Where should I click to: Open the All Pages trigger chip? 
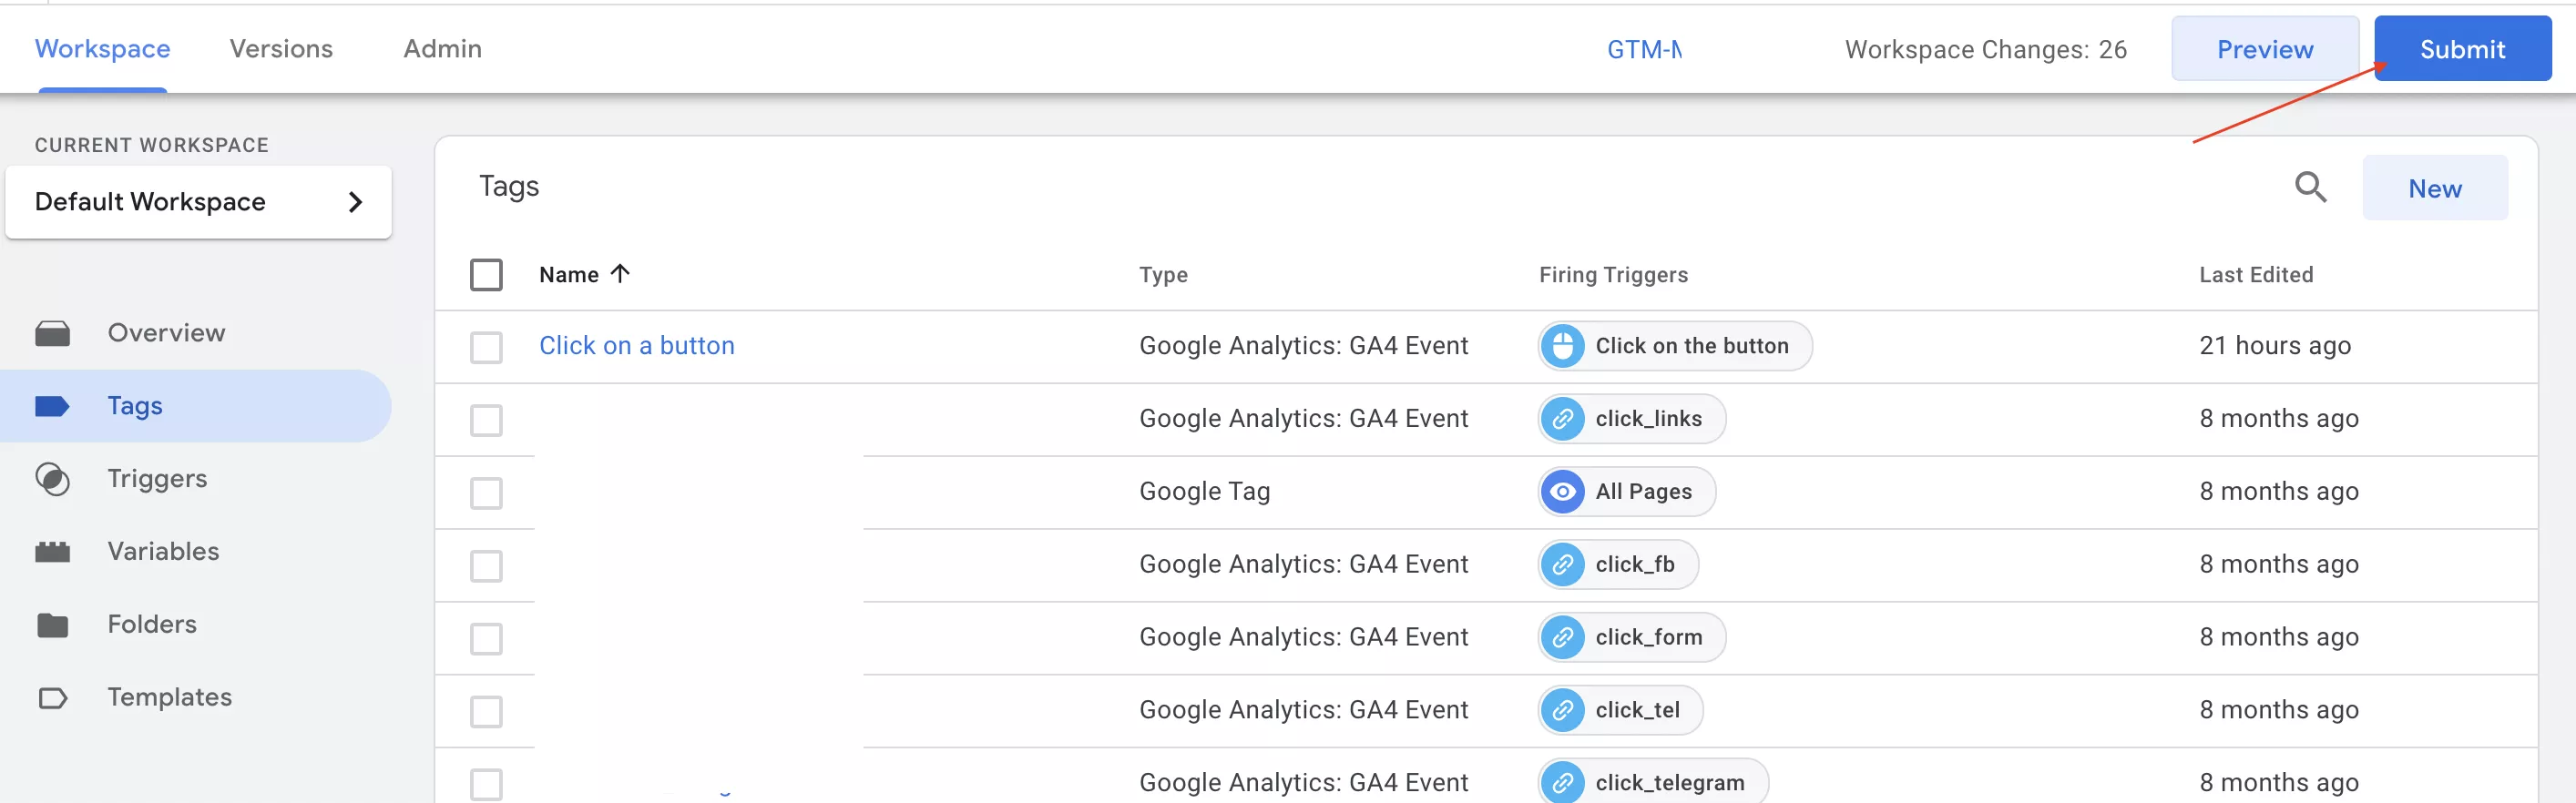[x=1627, y=492]
